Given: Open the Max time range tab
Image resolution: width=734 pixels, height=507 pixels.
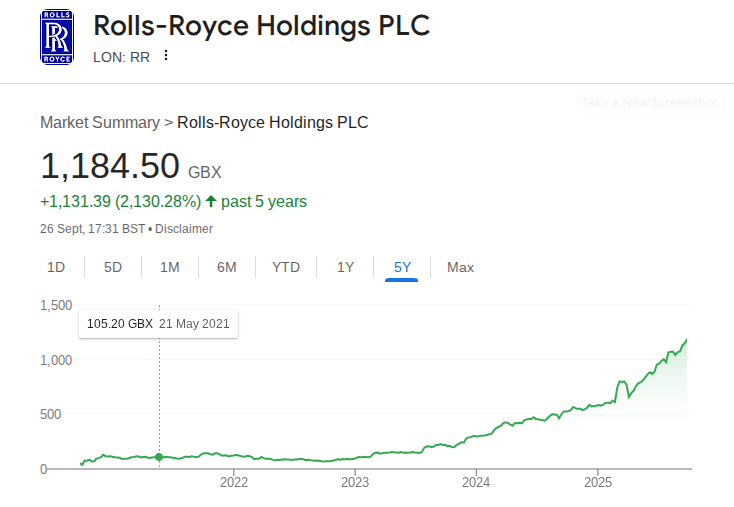Looking at the screenshot, I should (x=460, y=267).
